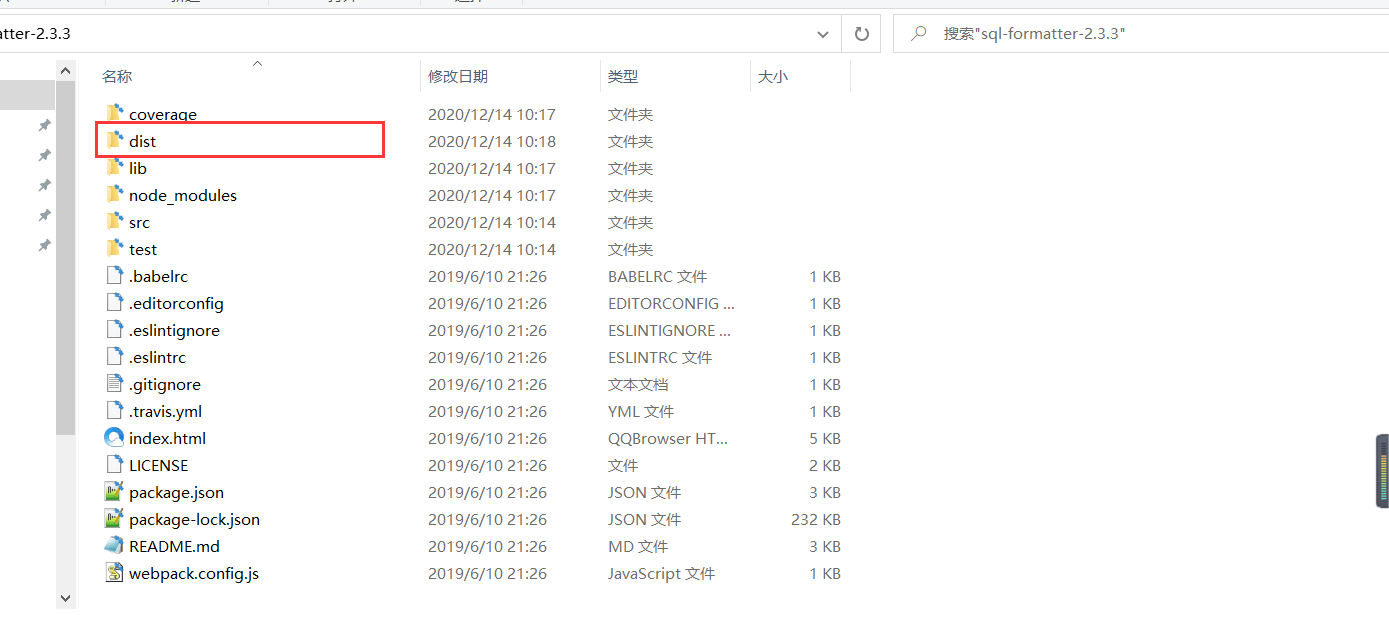Select the .babelrc file name

click(158, 276)
